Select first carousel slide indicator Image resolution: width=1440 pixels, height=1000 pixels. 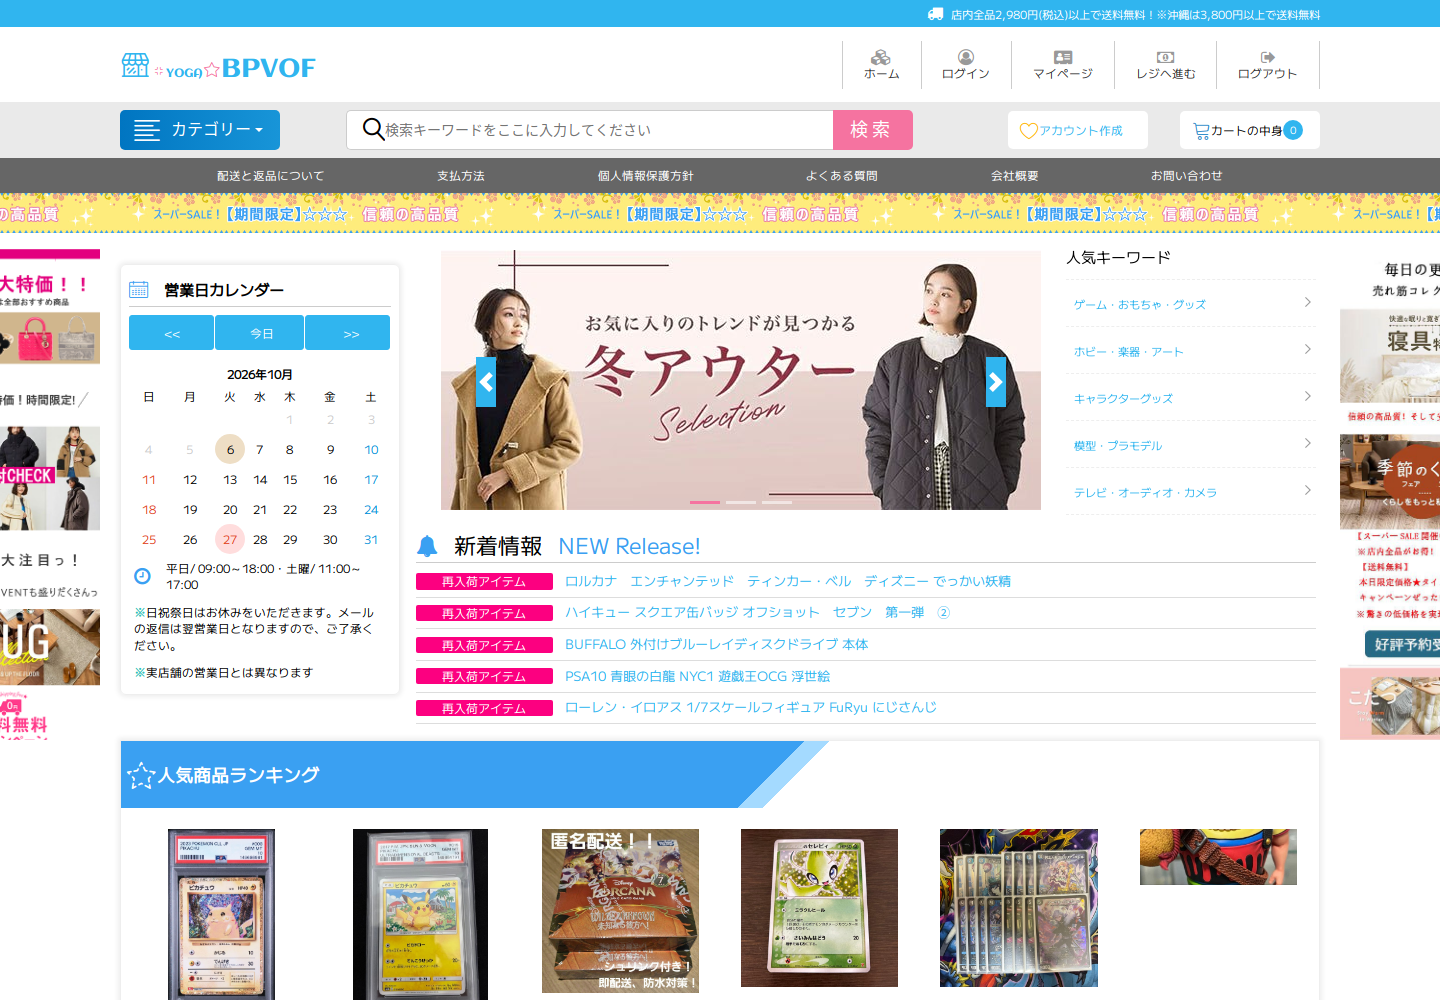click(705, 502)
